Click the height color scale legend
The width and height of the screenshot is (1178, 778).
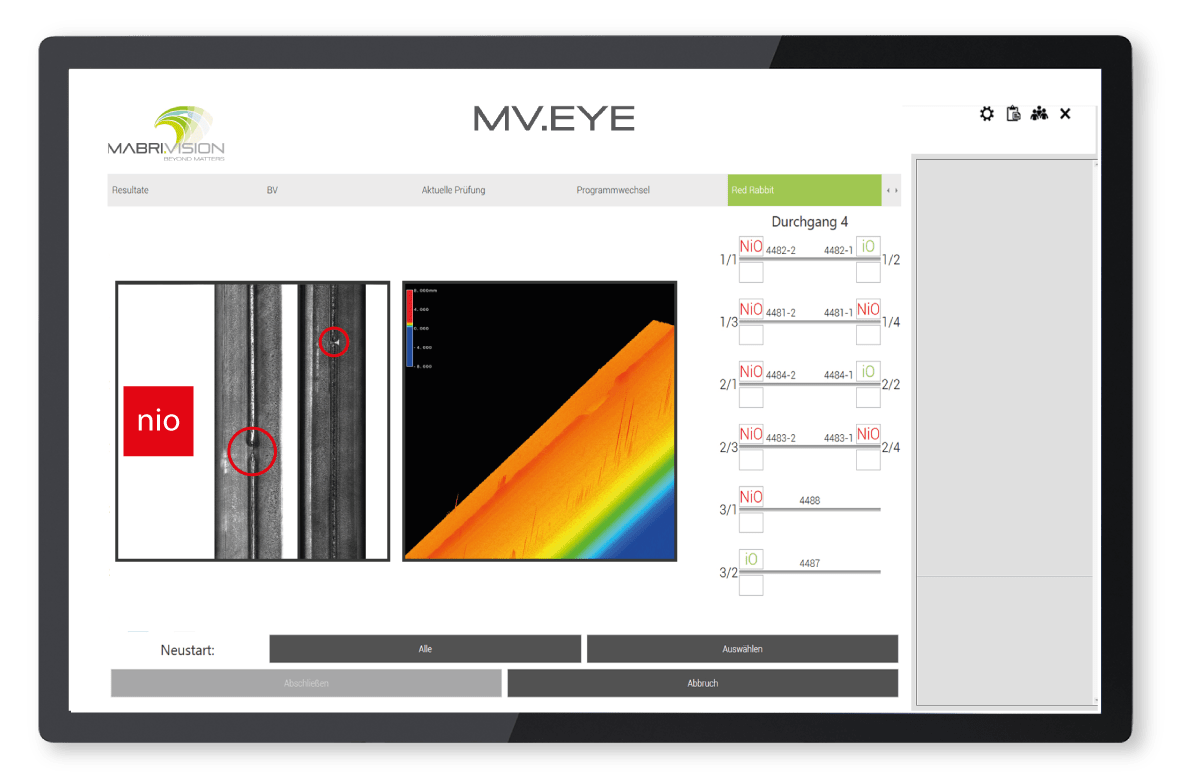(410, 328)
